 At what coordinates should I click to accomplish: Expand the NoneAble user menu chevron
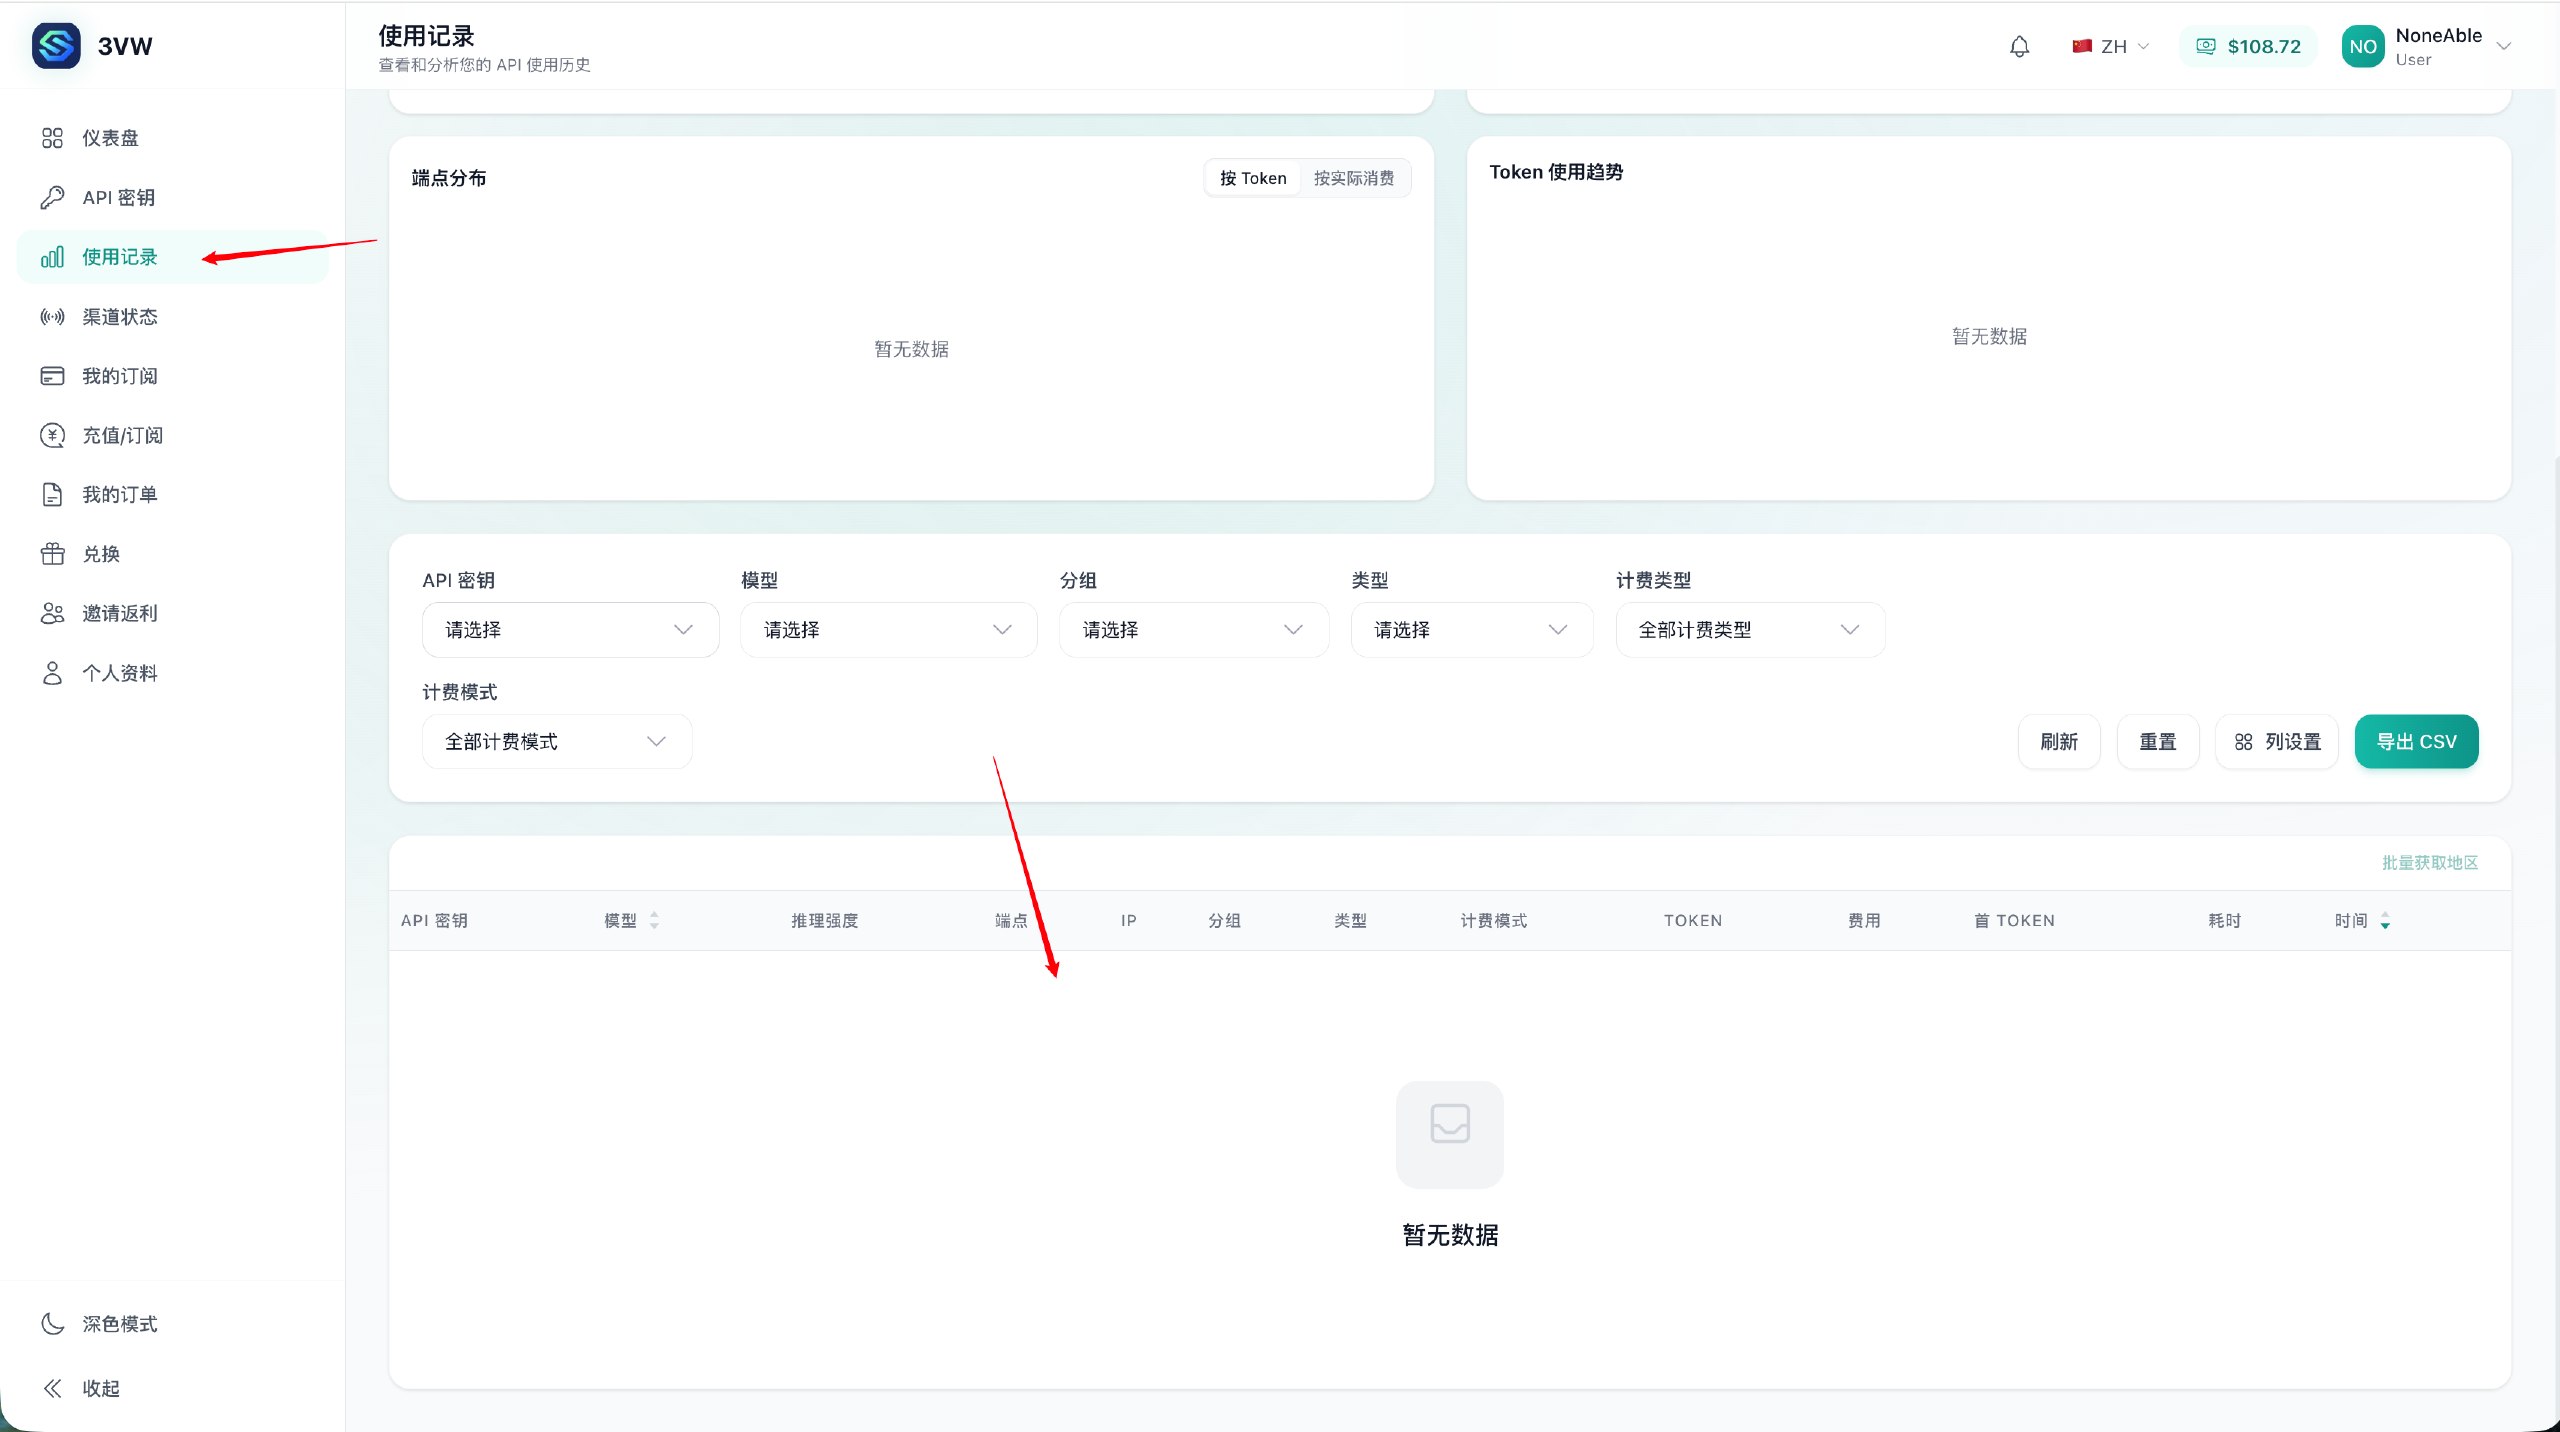[x=2503, y=47]
